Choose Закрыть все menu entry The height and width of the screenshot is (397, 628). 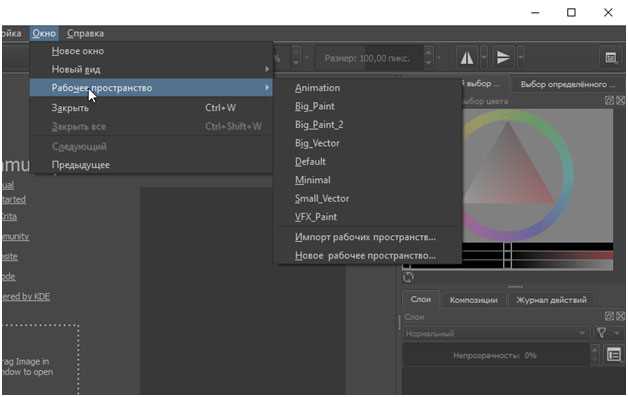(x=151, y=127)
